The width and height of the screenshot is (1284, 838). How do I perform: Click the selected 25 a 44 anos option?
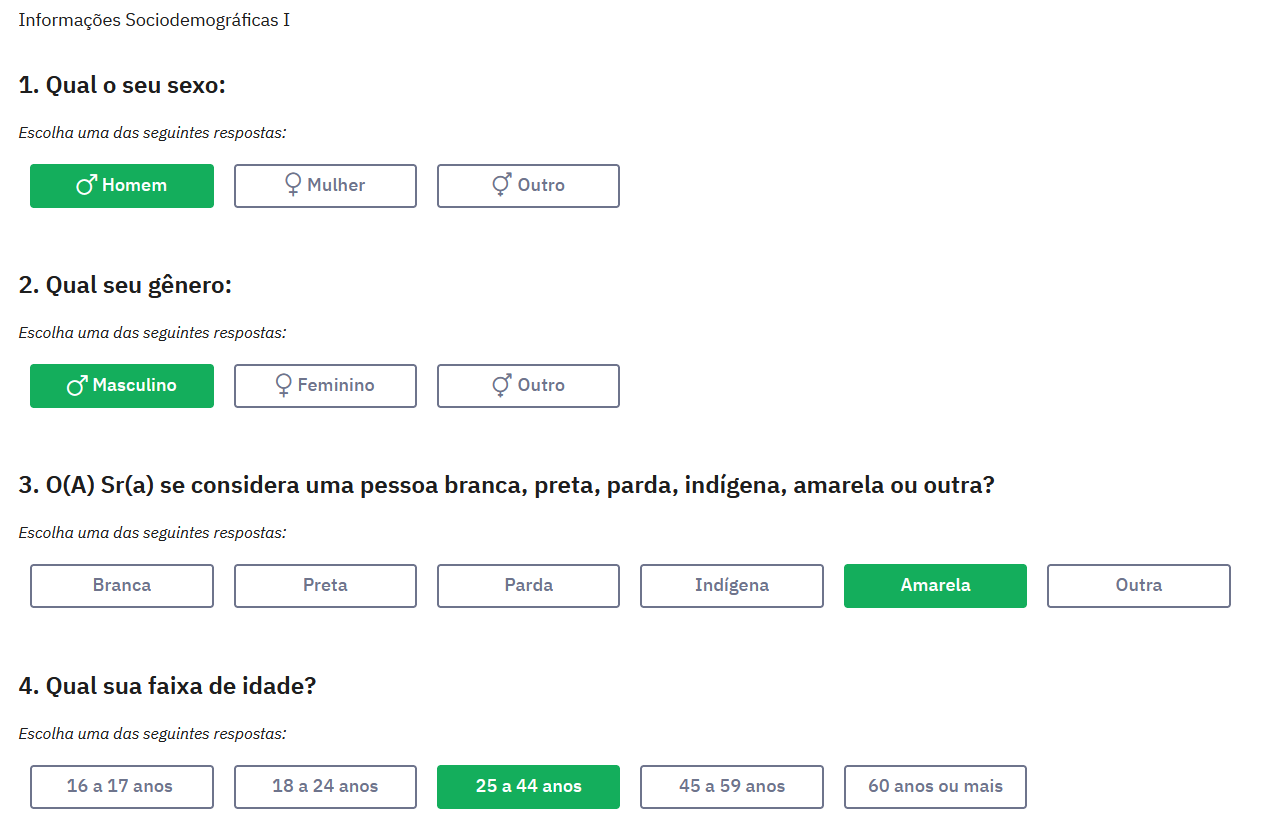528,787
